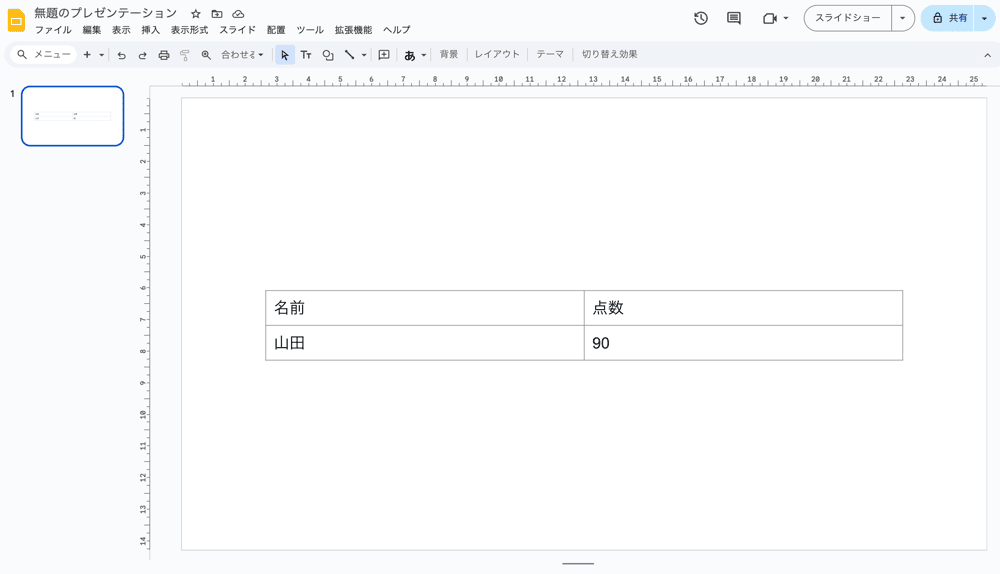Click the redo arrow in toolbar

tap(142, 55)
